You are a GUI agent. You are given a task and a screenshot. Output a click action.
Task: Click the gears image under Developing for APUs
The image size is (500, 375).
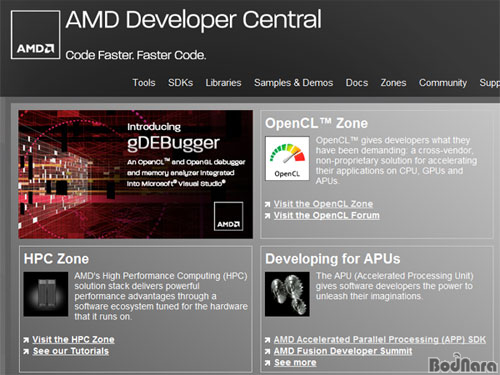coord(287,294)
